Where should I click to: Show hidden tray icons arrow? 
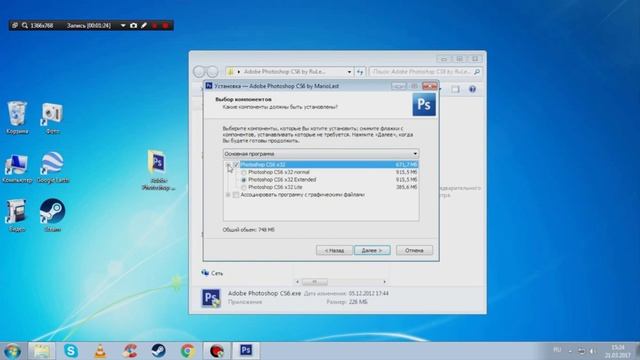point(570,351)
